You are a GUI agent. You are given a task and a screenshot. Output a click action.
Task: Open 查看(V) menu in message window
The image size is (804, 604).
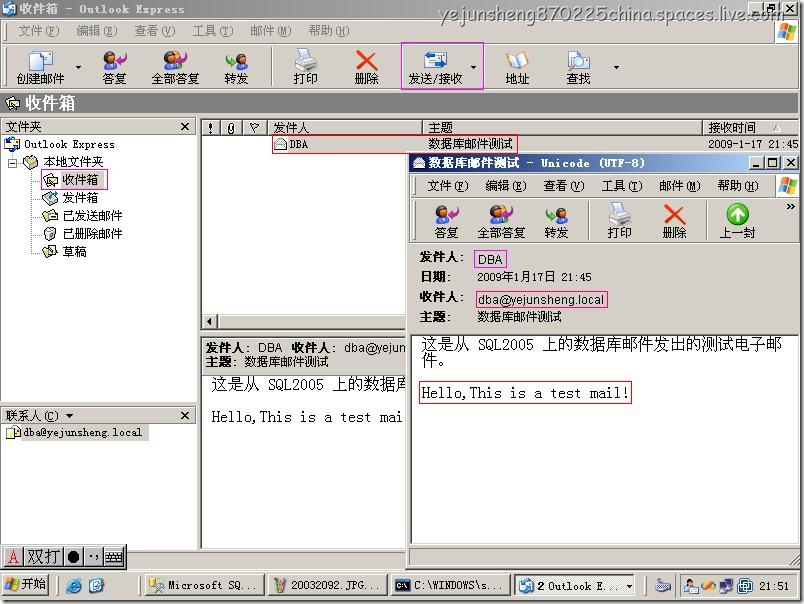564,186
